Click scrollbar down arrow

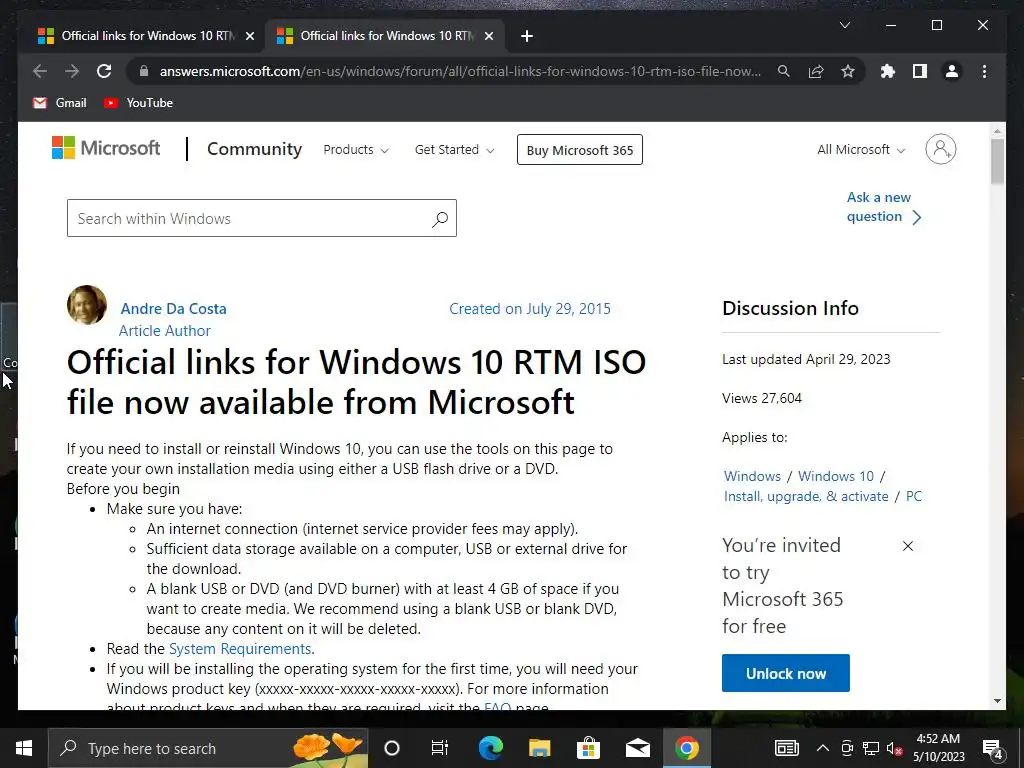point(997,701)
